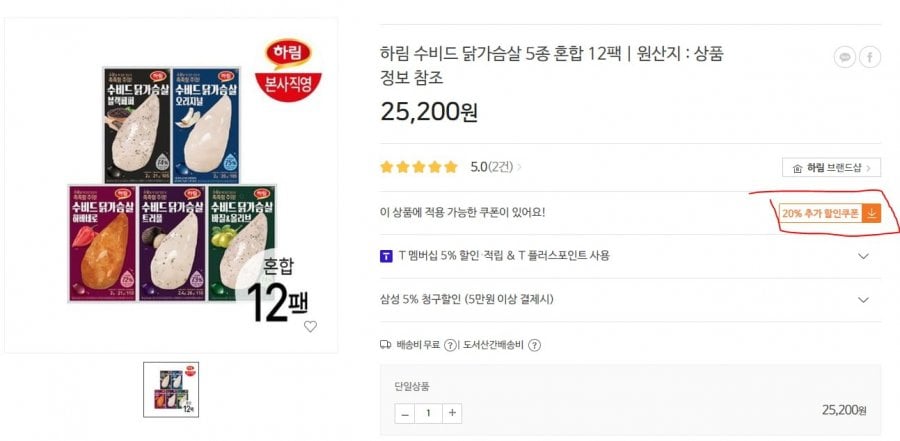Click help icon next to 배송비 무료
Screen dimensions: 900x441
coord(451,345)
